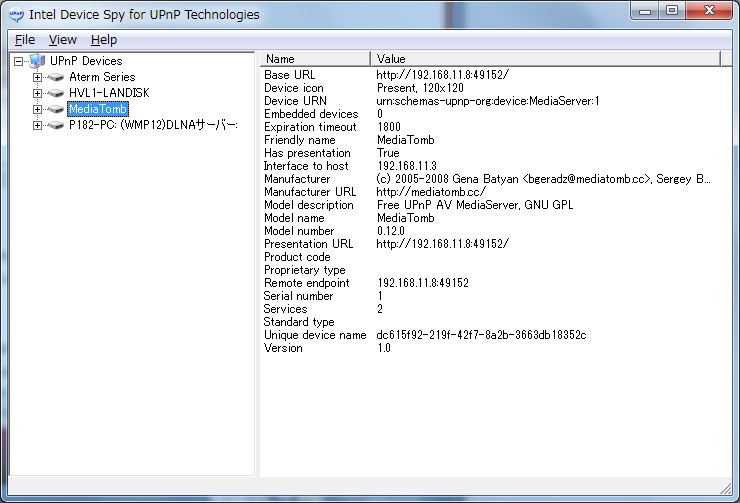This screenshot has width=740, height=503.
Task: Expand the P182-PC WMP12 DLNA node
Action: pyautogui.click(x=37, y=125)
